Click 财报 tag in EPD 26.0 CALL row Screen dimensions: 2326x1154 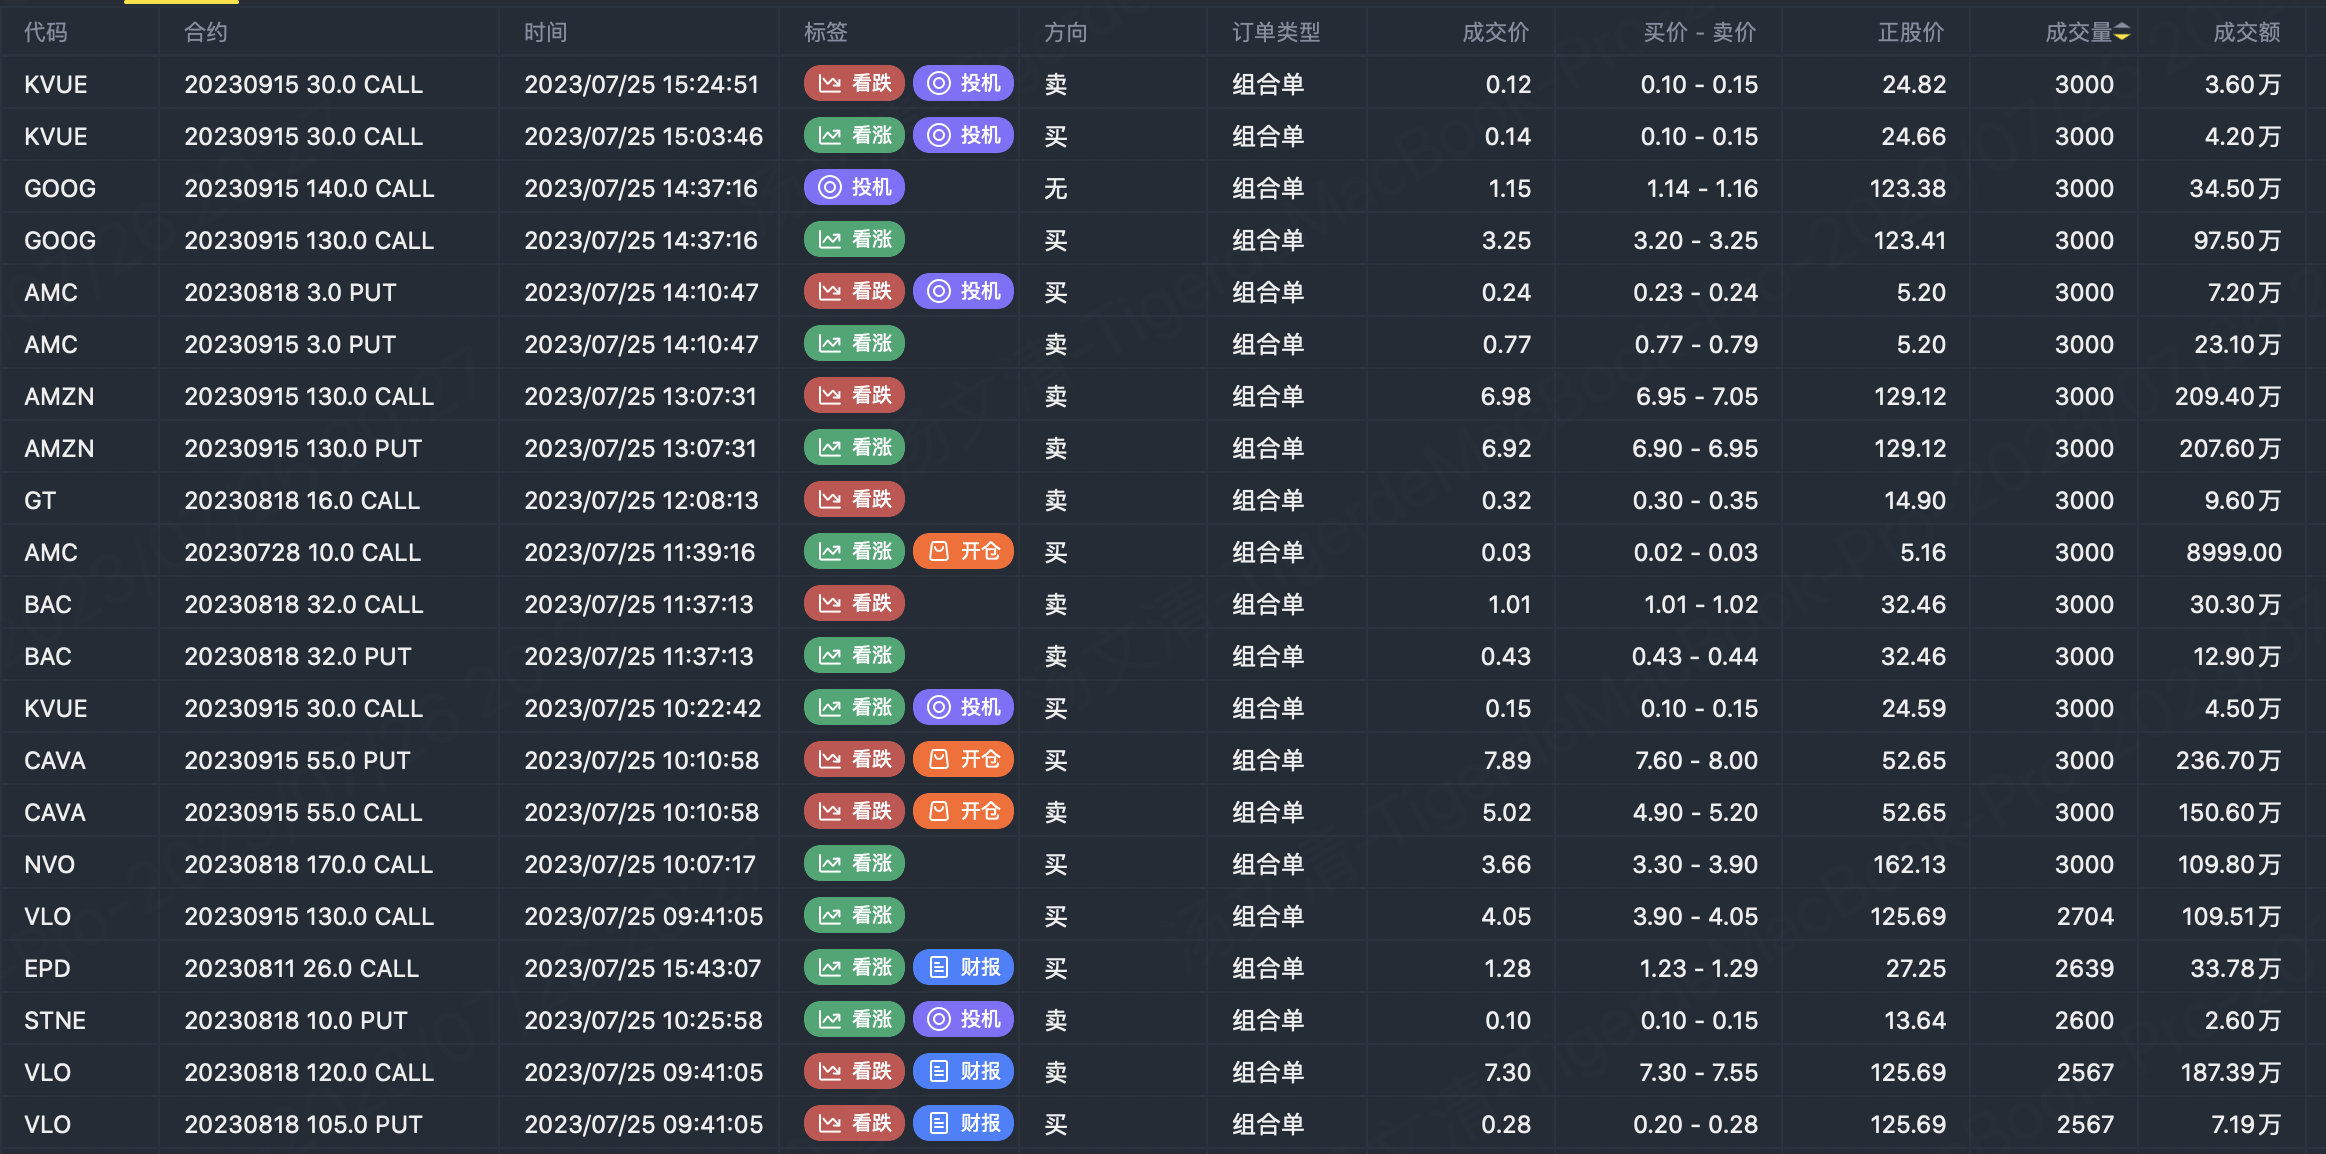pyautogui.click(x=963, y=967)
